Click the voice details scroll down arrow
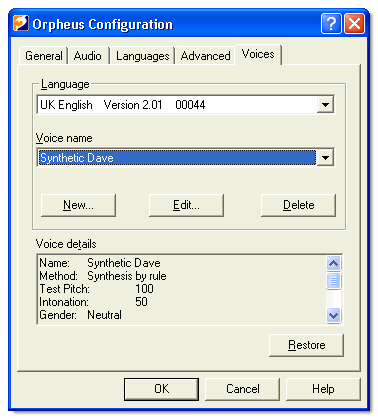The image size is (378, 419). (x=334, y=315)
